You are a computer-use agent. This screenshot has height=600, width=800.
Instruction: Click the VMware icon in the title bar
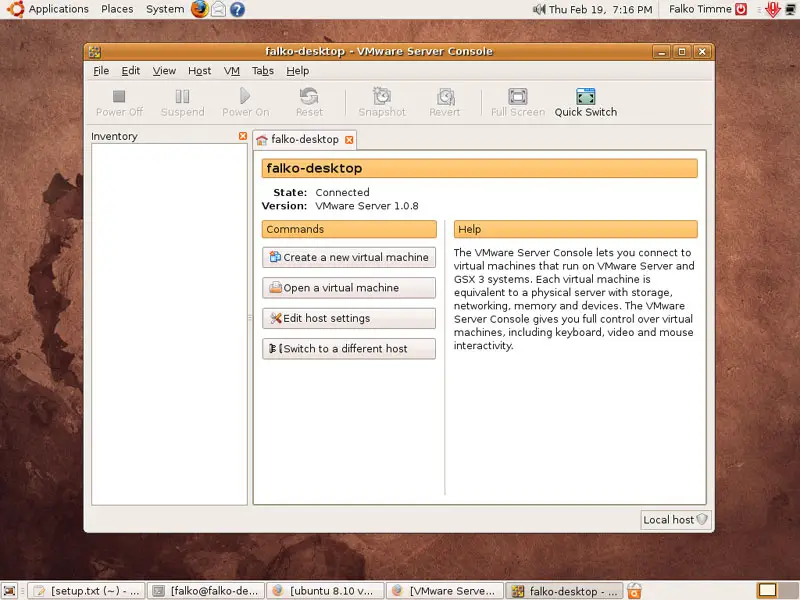(95, 52)
